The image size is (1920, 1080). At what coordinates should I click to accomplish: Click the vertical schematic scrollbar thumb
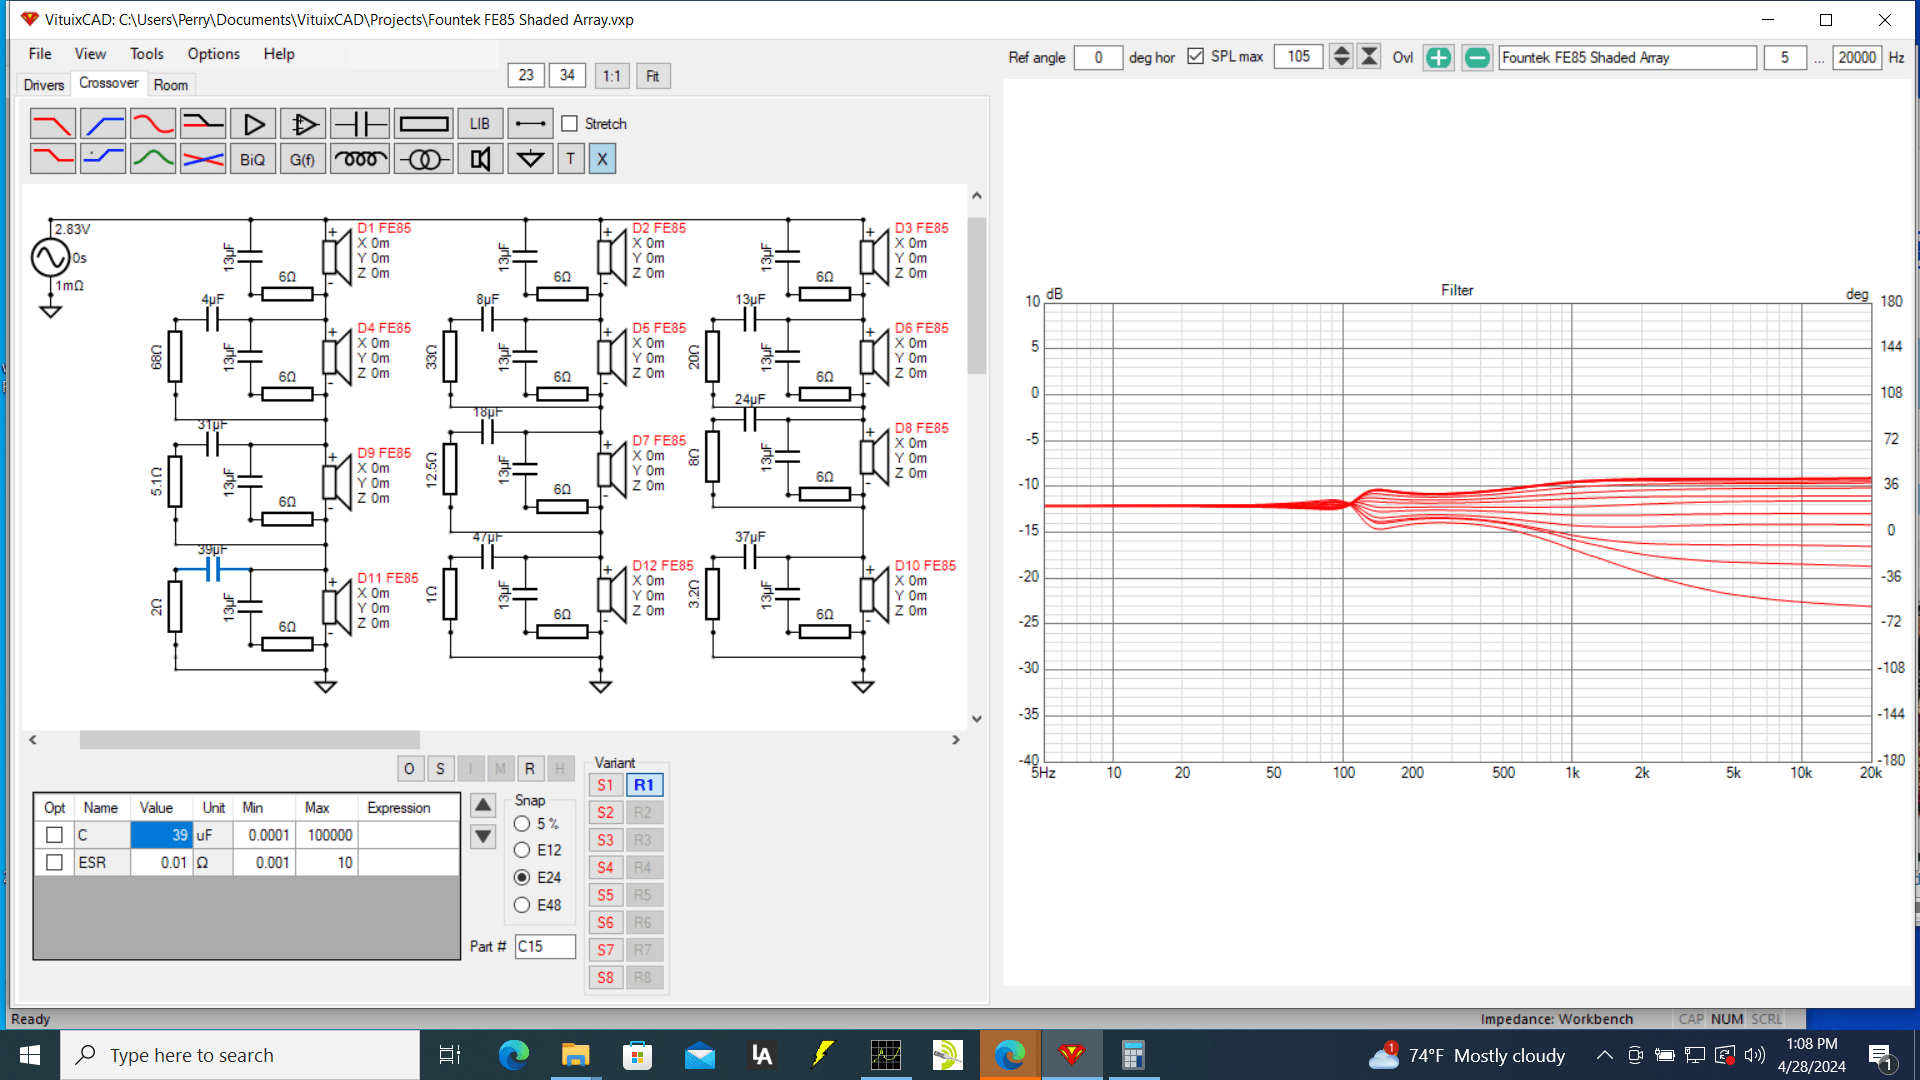(x=977, y=295)
